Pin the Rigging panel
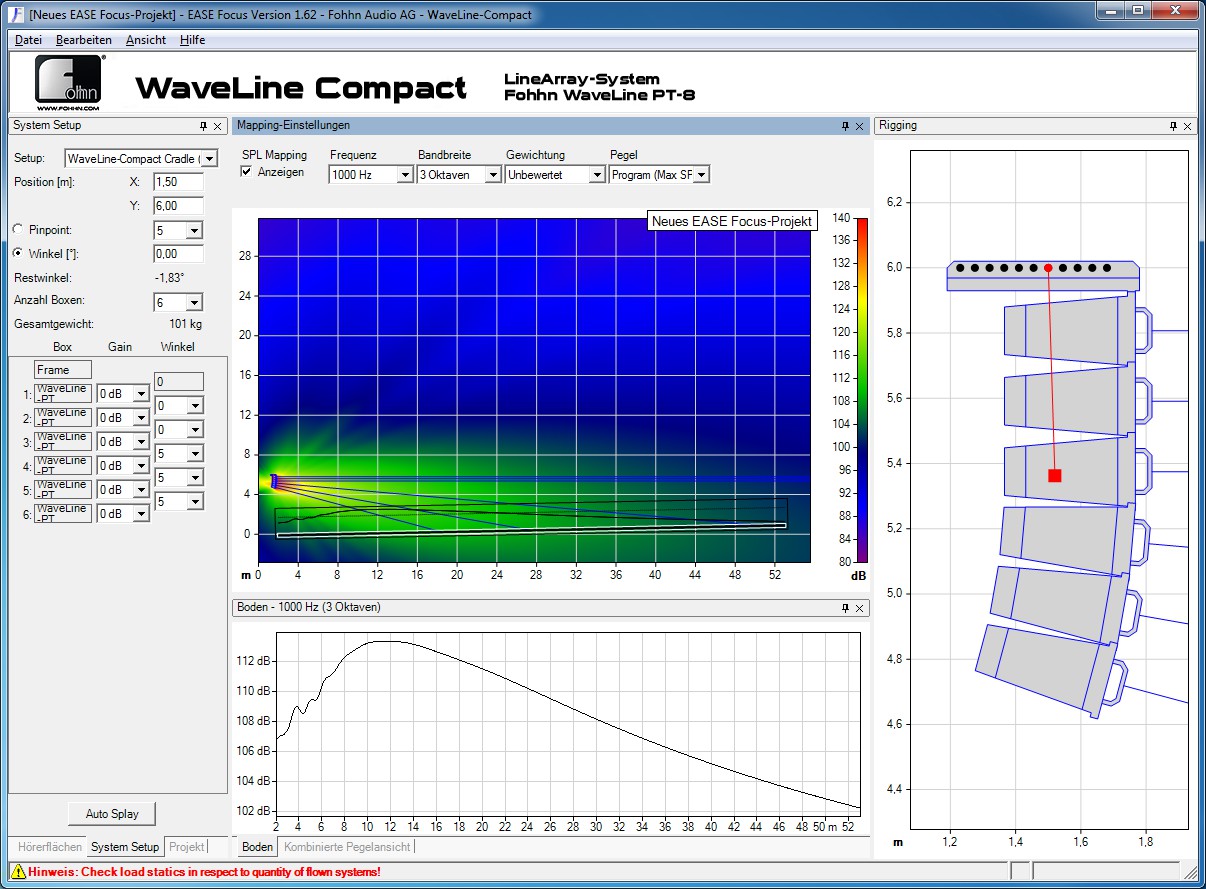This screenshot has width=1206, height=889. [1174, 126]
